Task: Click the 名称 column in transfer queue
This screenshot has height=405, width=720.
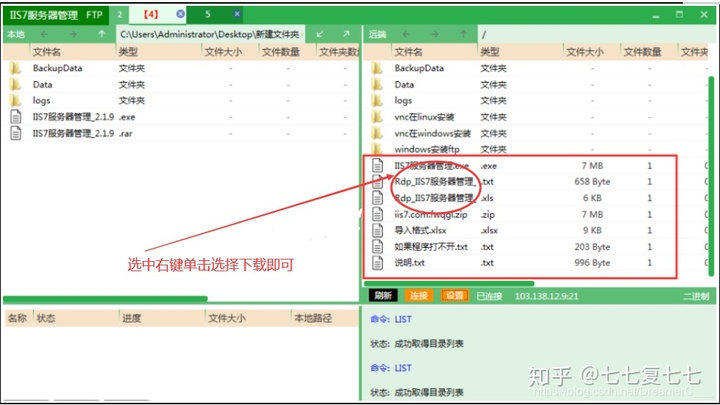Action: coord(18,318)
